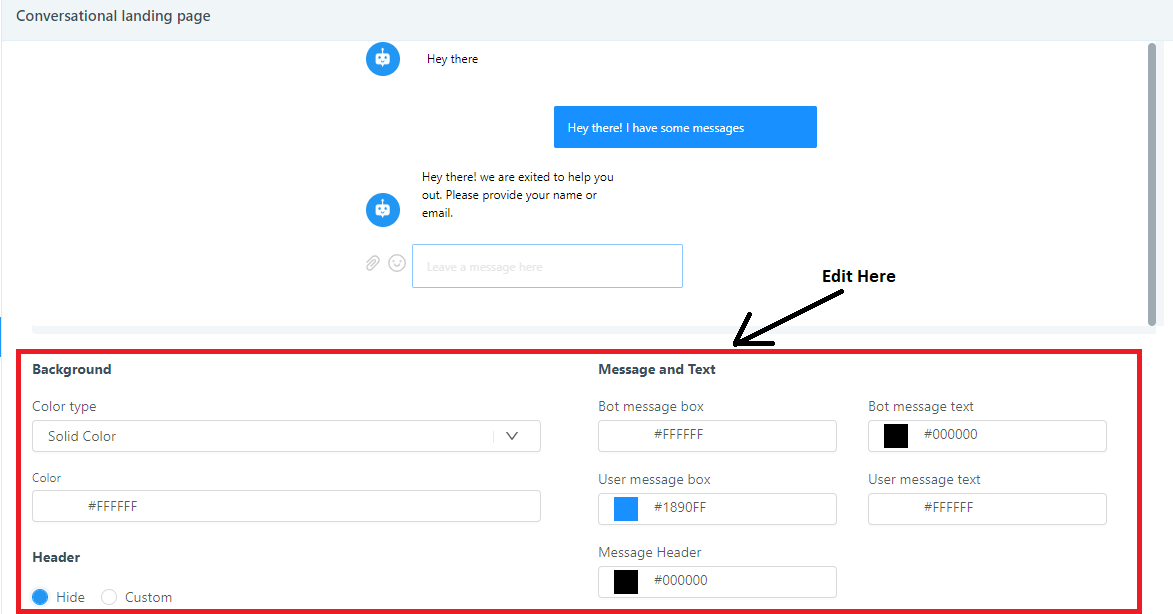Edit the Message Header hex value

pyautogui.click(x=717, y=582)
